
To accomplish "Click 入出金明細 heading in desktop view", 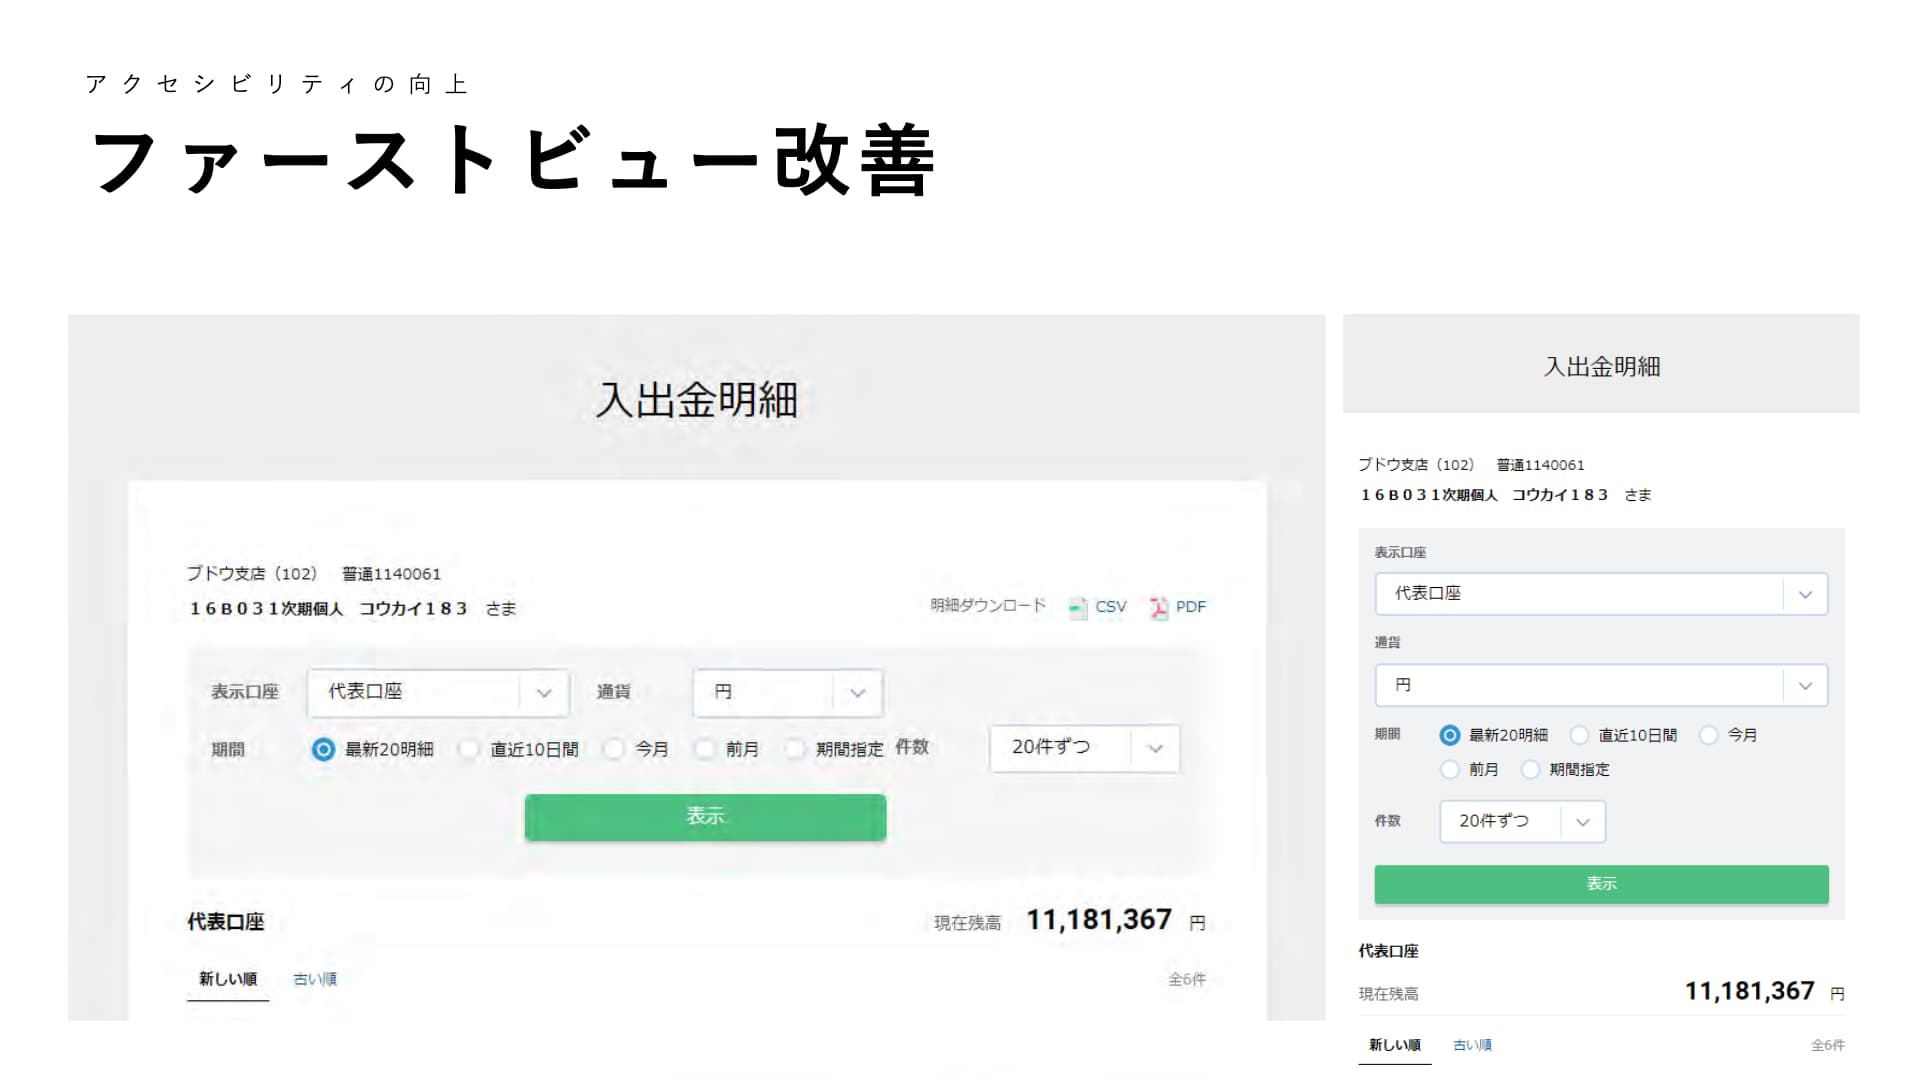I will coord(697,400).
